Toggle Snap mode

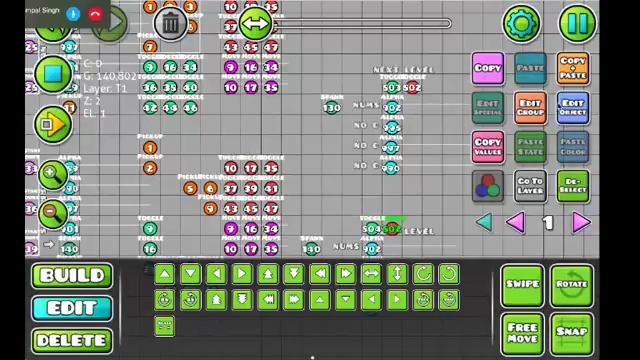(x=571, y=333)
